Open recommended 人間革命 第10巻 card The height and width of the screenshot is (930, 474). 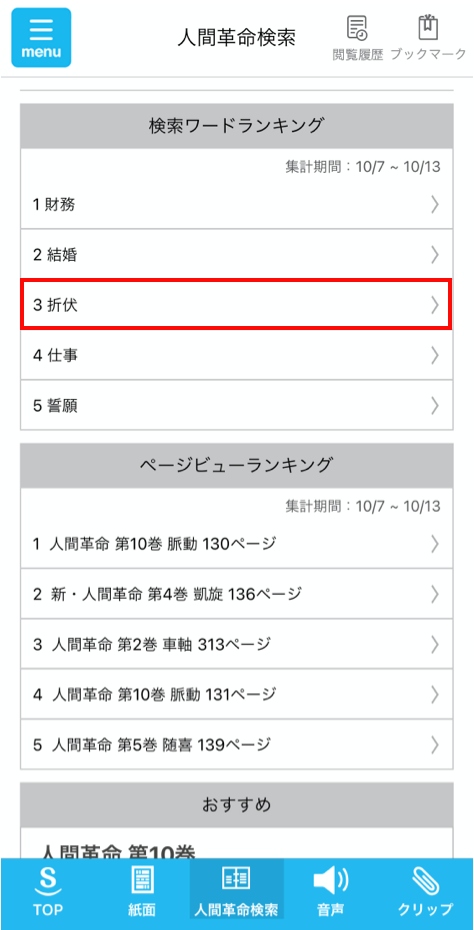237,843
